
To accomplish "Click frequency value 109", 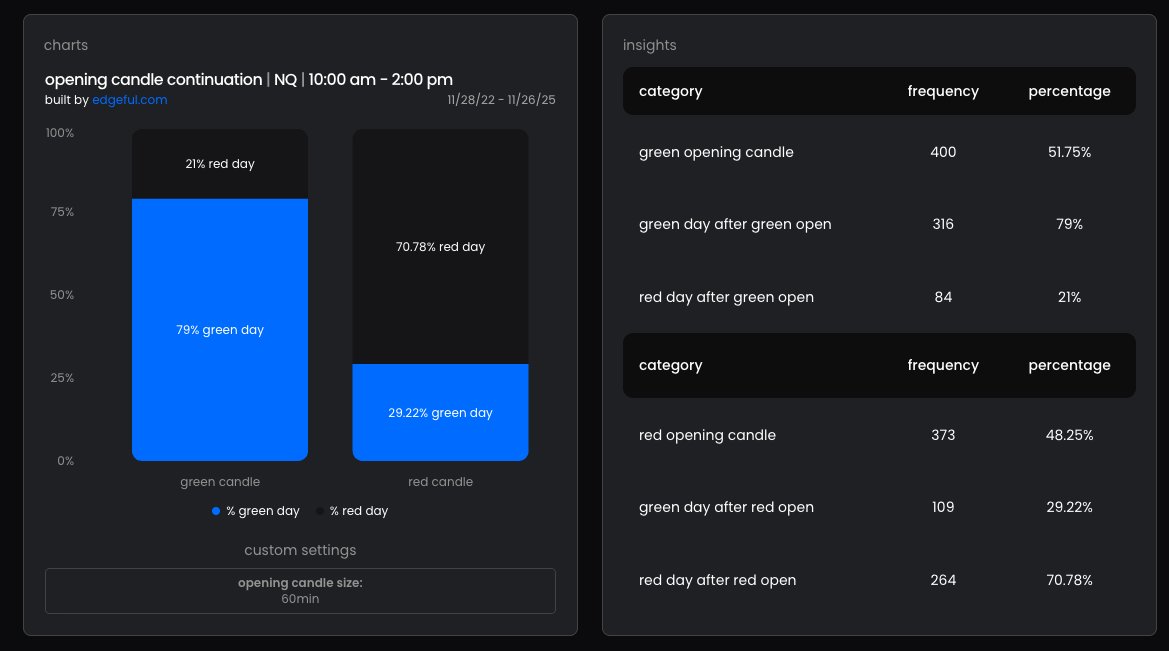I will tap(943, 508).
